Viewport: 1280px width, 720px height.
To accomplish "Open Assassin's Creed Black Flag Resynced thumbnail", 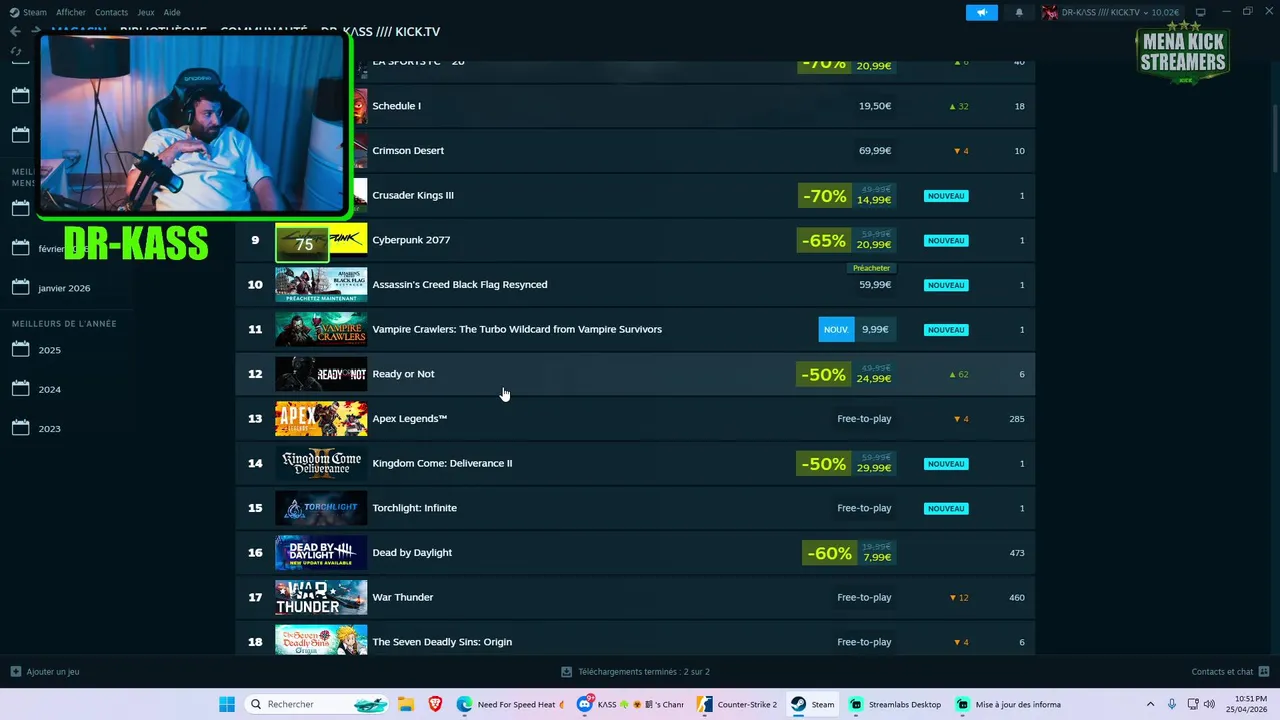I will click(321, 285).
